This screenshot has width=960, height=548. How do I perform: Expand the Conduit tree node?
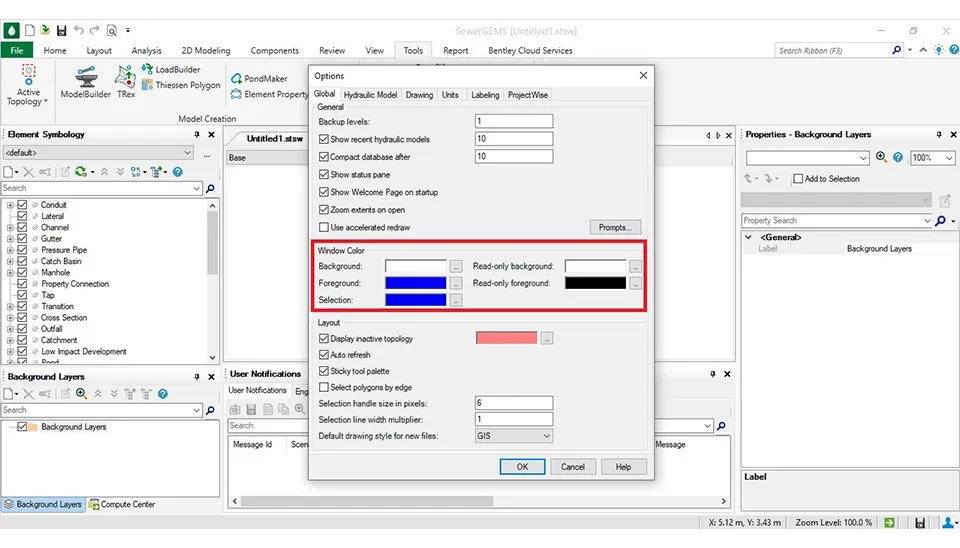point(10,205)
